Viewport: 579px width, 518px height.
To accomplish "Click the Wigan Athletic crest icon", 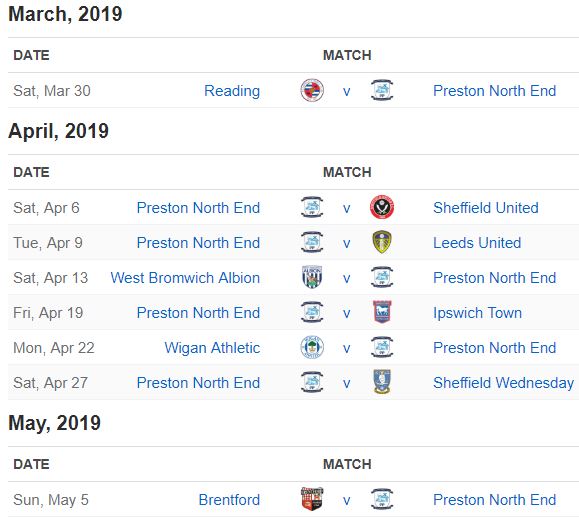I will point(312,347).
